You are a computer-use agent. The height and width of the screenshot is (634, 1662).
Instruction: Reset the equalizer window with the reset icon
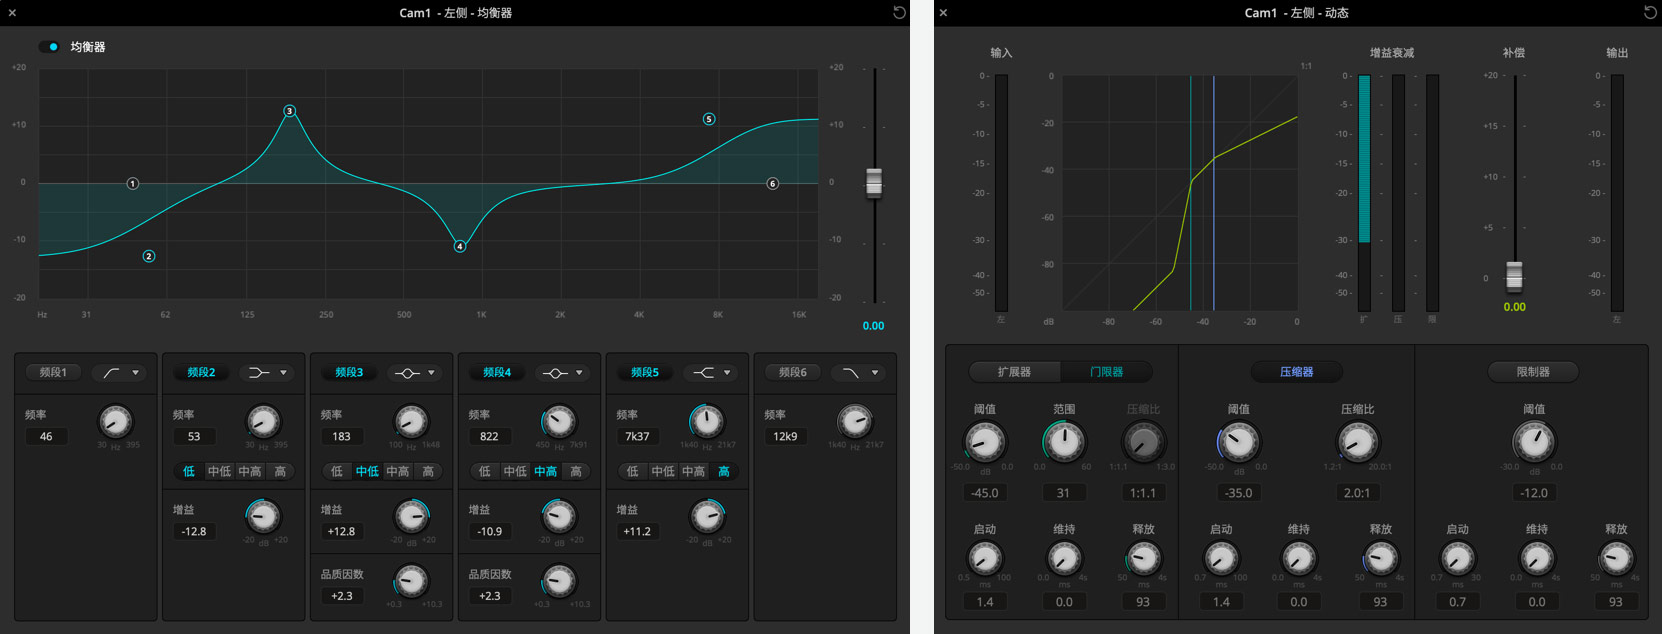[899, 13]
